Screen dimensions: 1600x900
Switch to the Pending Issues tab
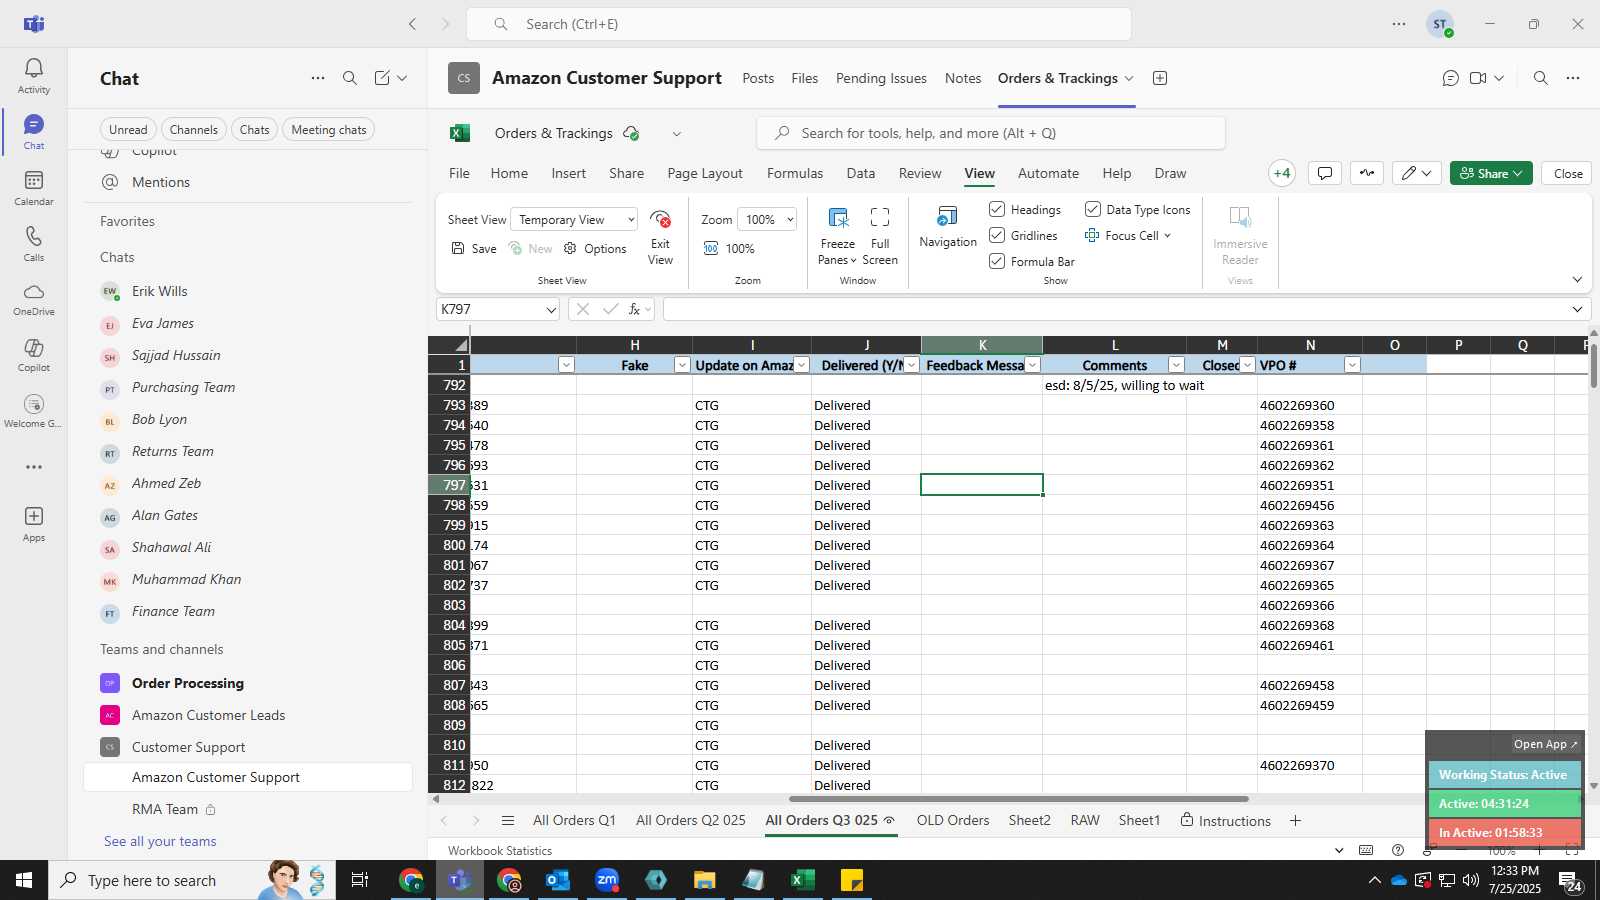click(x=881, y=78)
